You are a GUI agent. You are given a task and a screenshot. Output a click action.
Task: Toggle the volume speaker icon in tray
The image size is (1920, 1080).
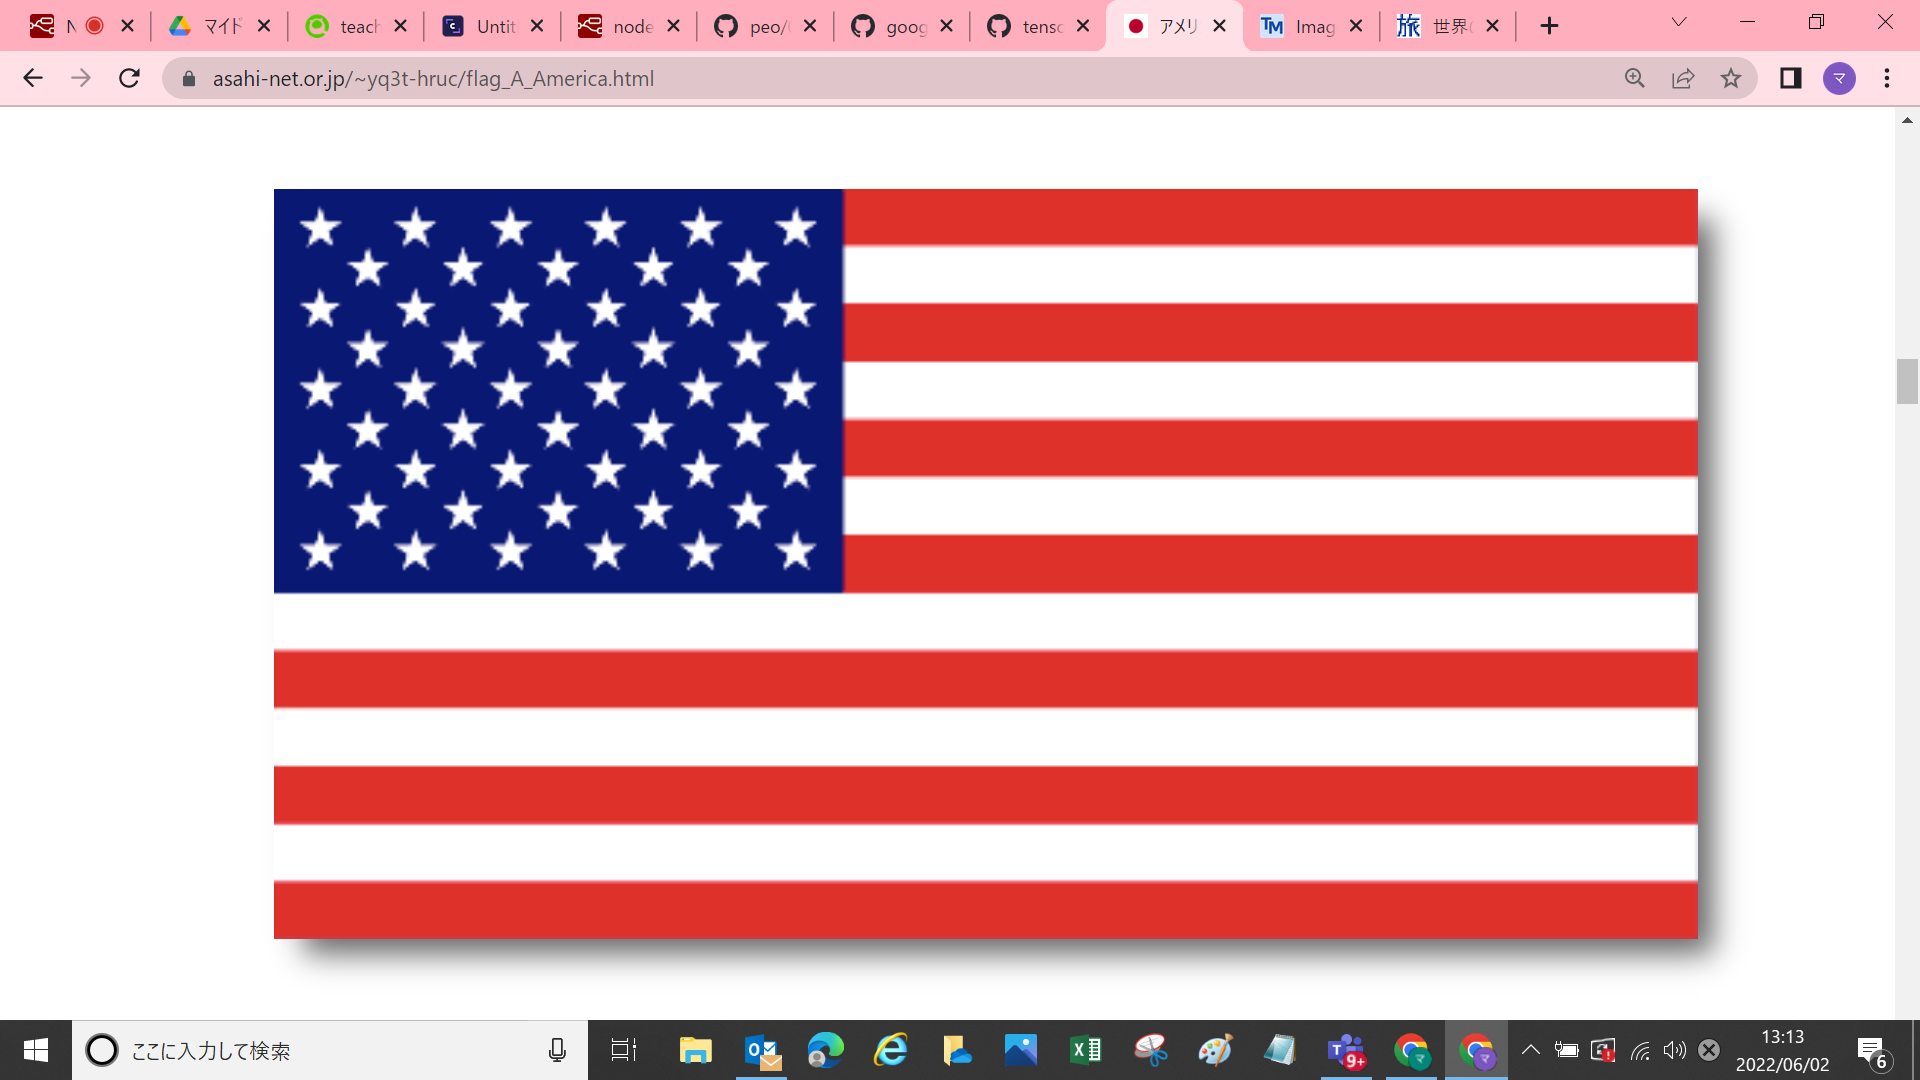(1674, 1050)
